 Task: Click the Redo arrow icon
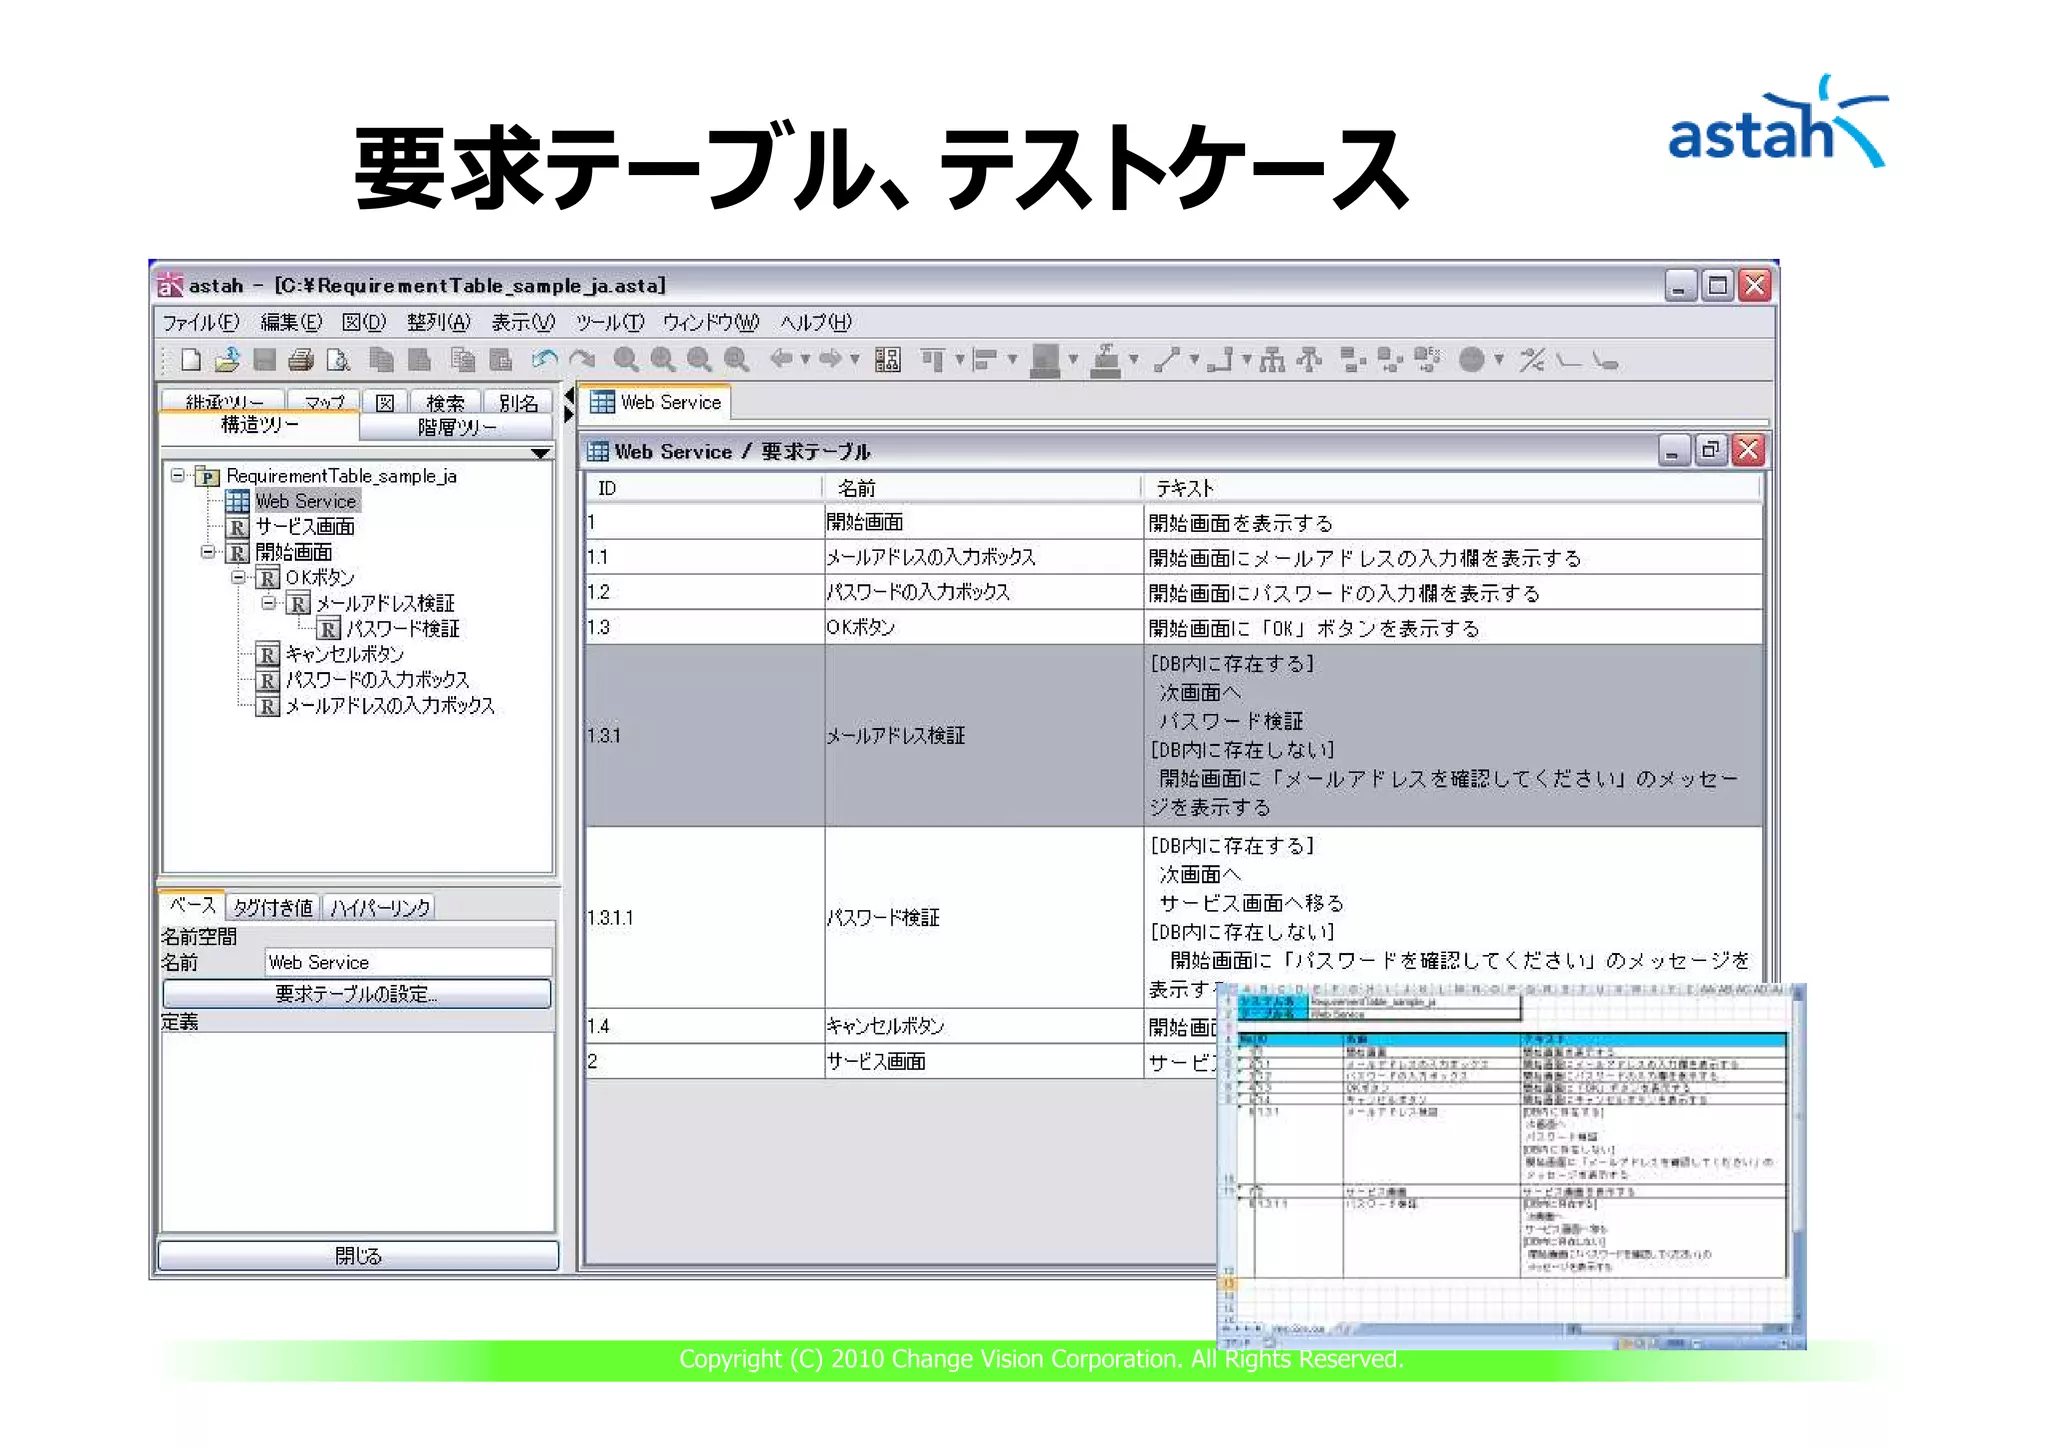click(x=582, y=359)
